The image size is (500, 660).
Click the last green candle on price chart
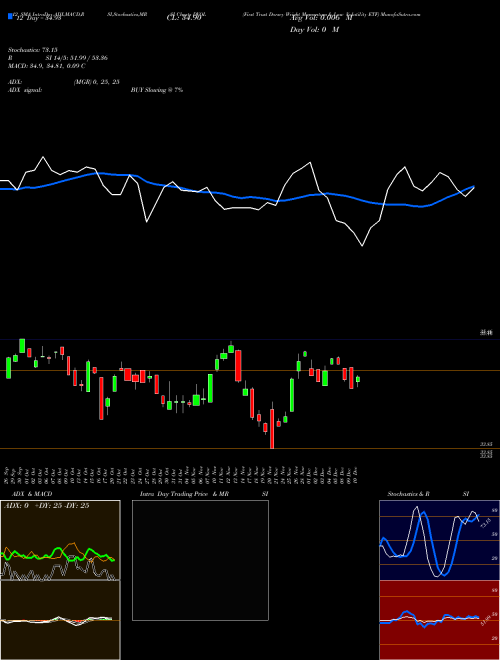(358, 380)
